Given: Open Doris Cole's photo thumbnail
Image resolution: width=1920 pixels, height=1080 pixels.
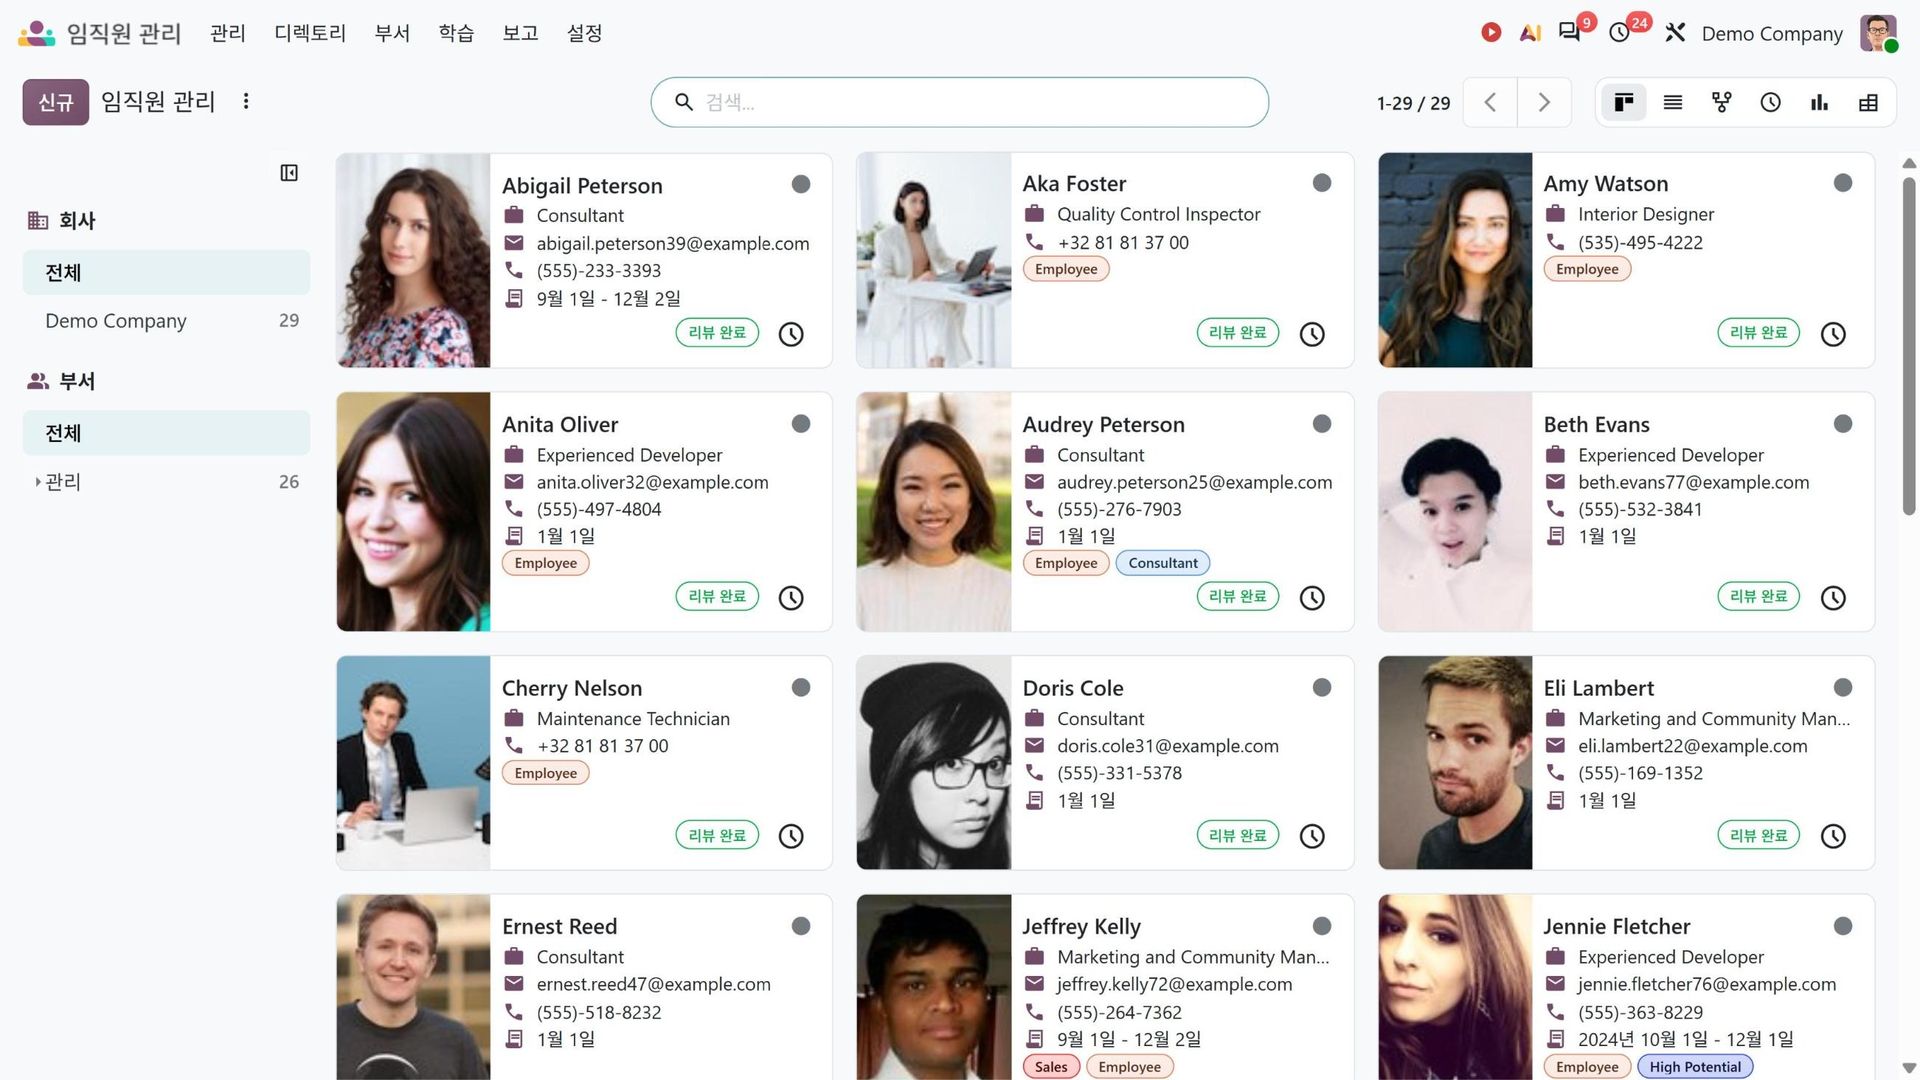Looking at the screenshot, I should pyautogui.click(x=934, y=763).
